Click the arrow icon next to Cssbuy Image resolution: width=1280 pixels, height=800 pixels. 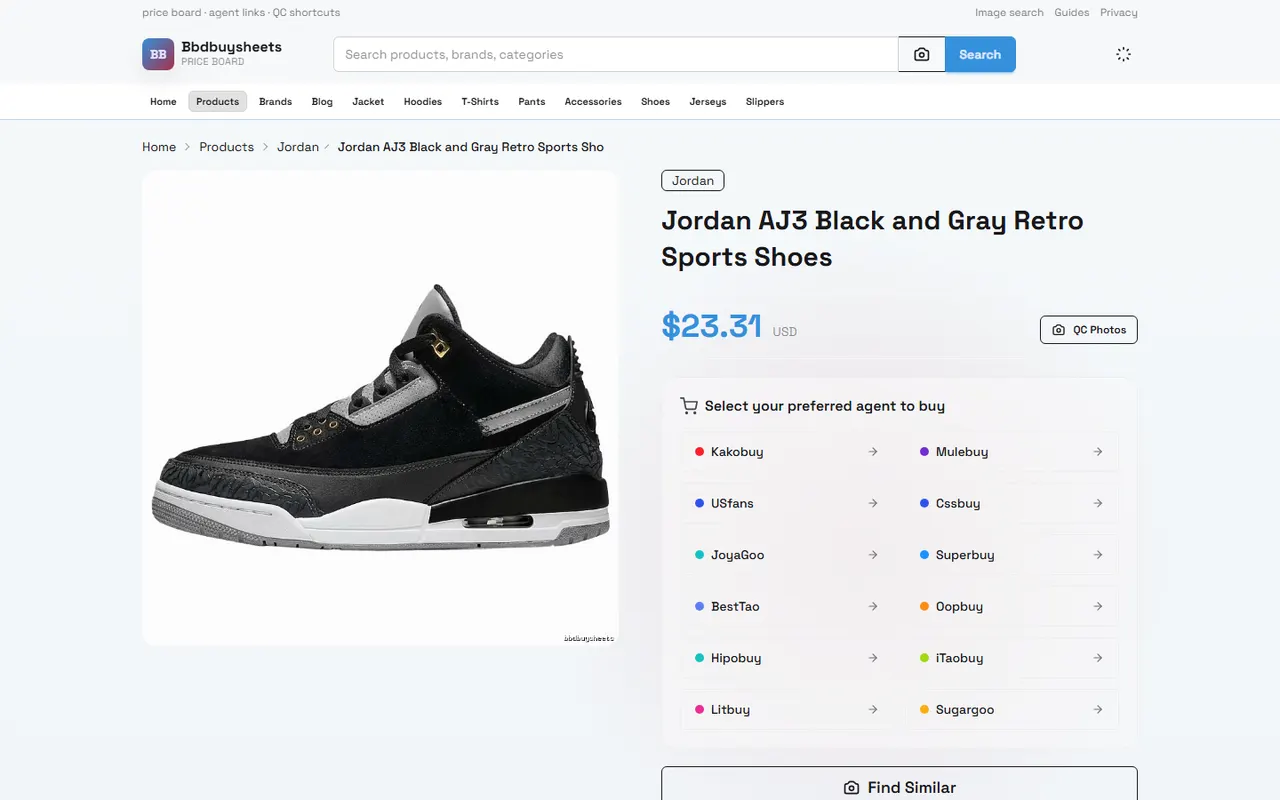tap(1098, 503)
